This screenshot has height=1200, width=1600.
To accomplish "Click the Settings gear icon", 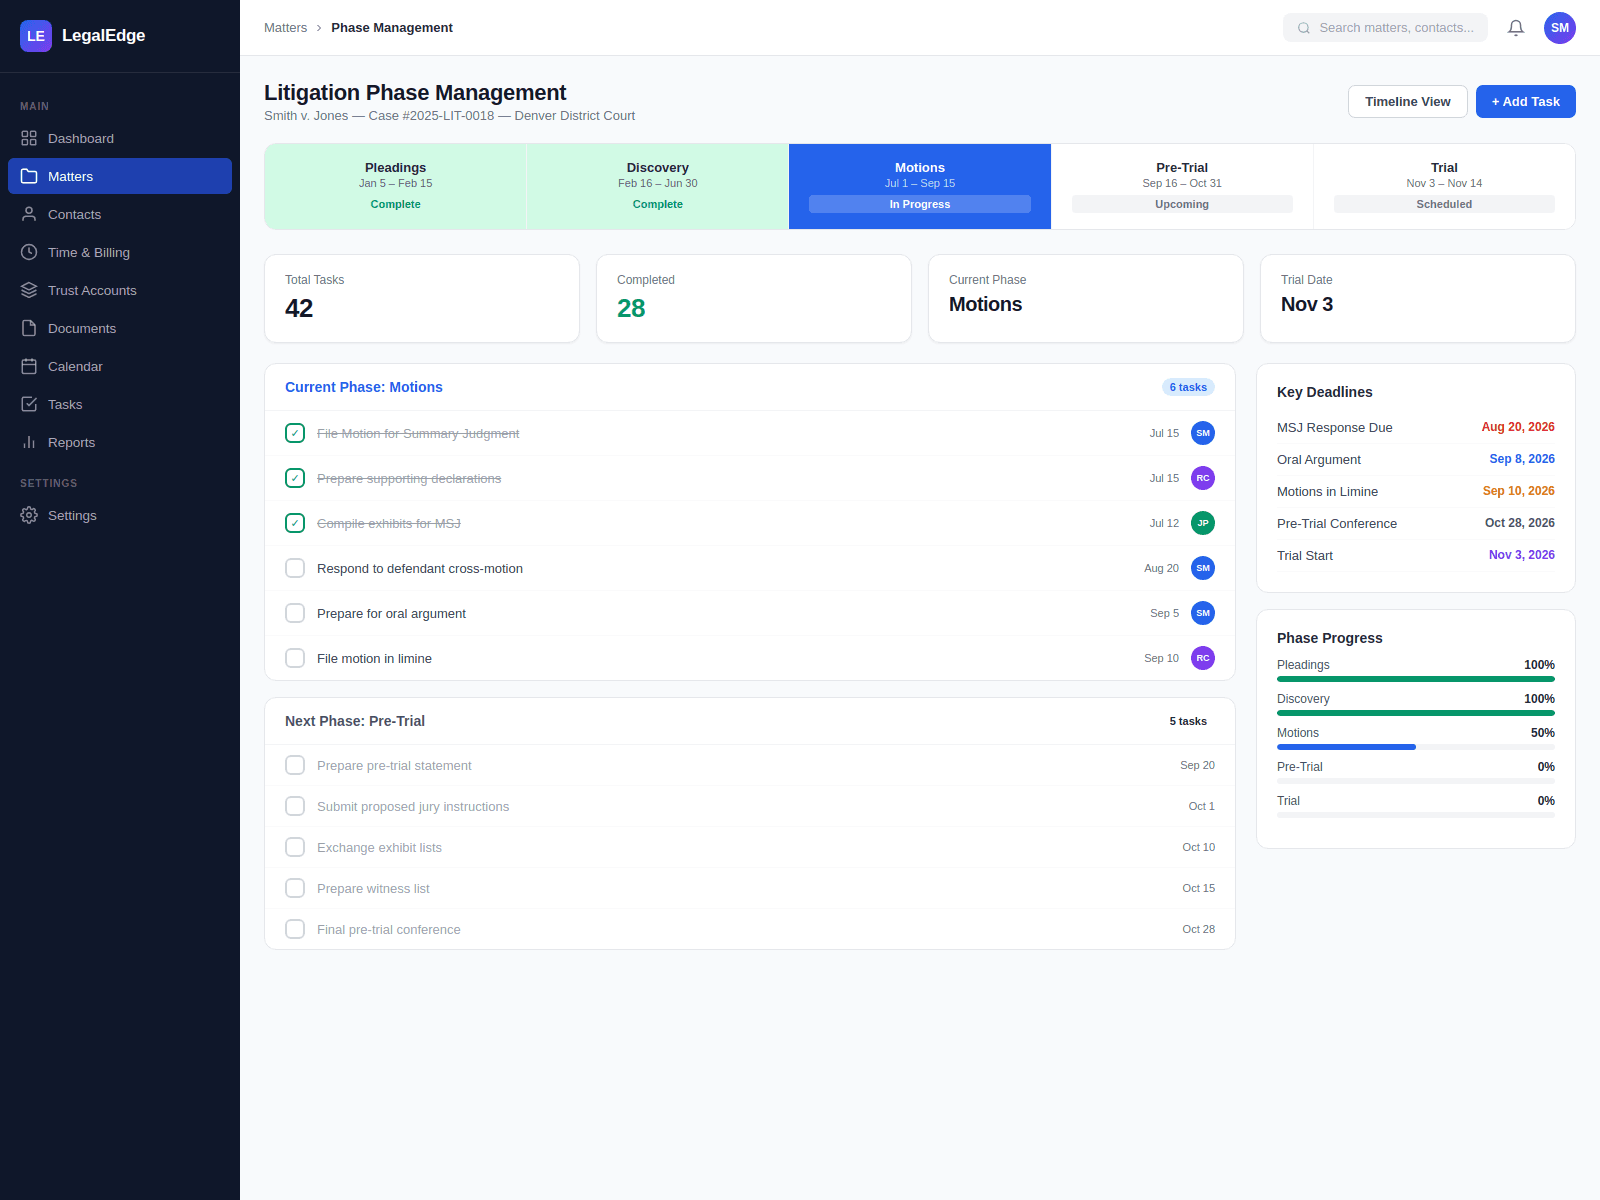I will pyautogui.click(x=29, y=515).
